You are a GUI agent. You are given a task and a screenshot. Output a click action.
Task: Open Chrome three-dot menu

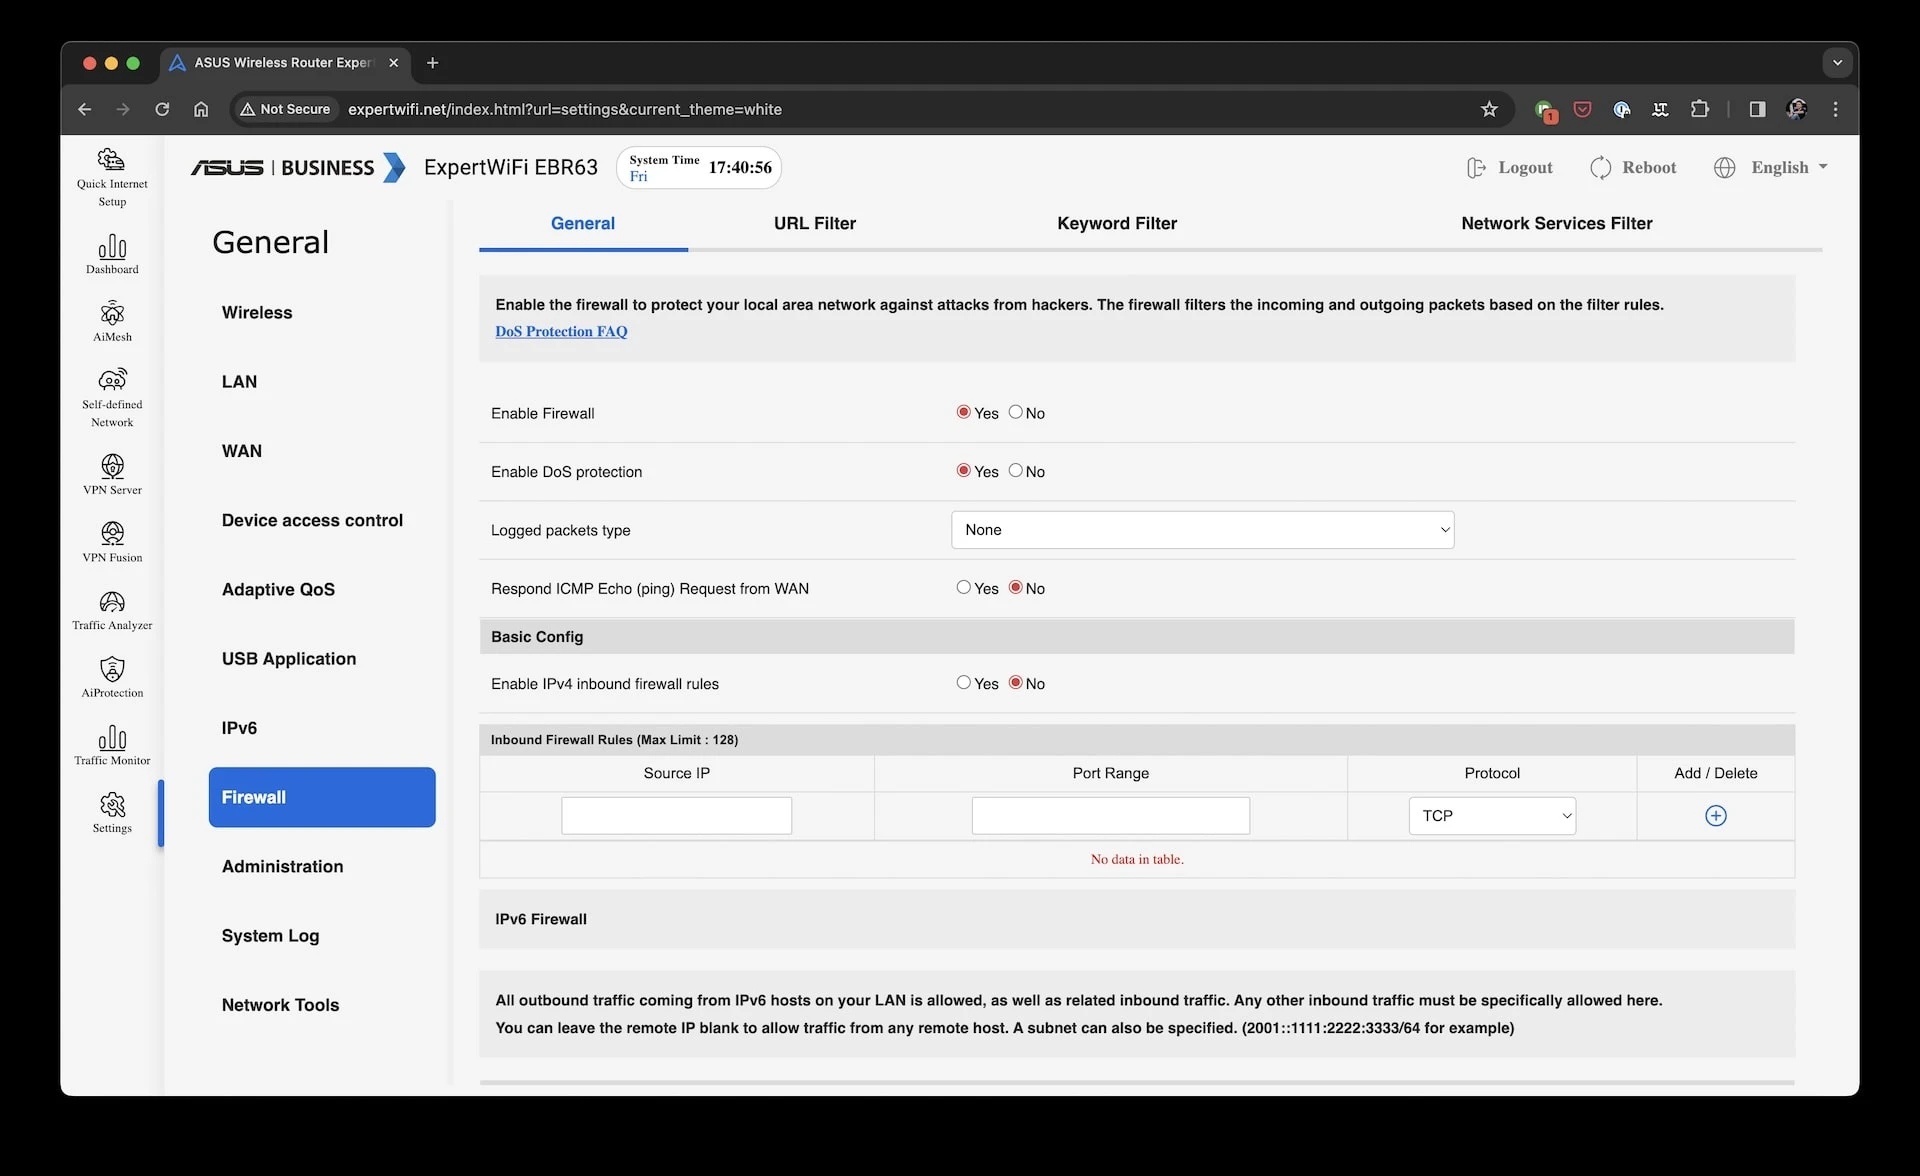coord(1835,109)
